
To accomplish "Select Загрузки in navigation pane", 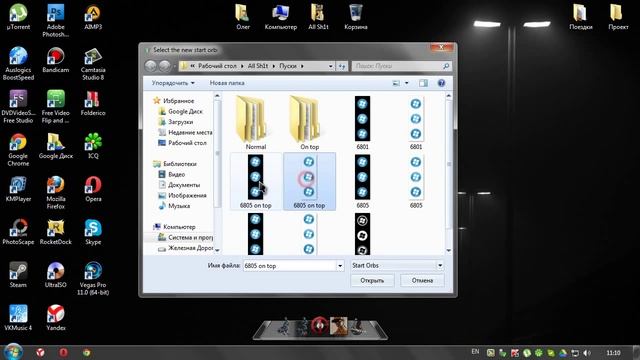I will click(x=180, y=122).
